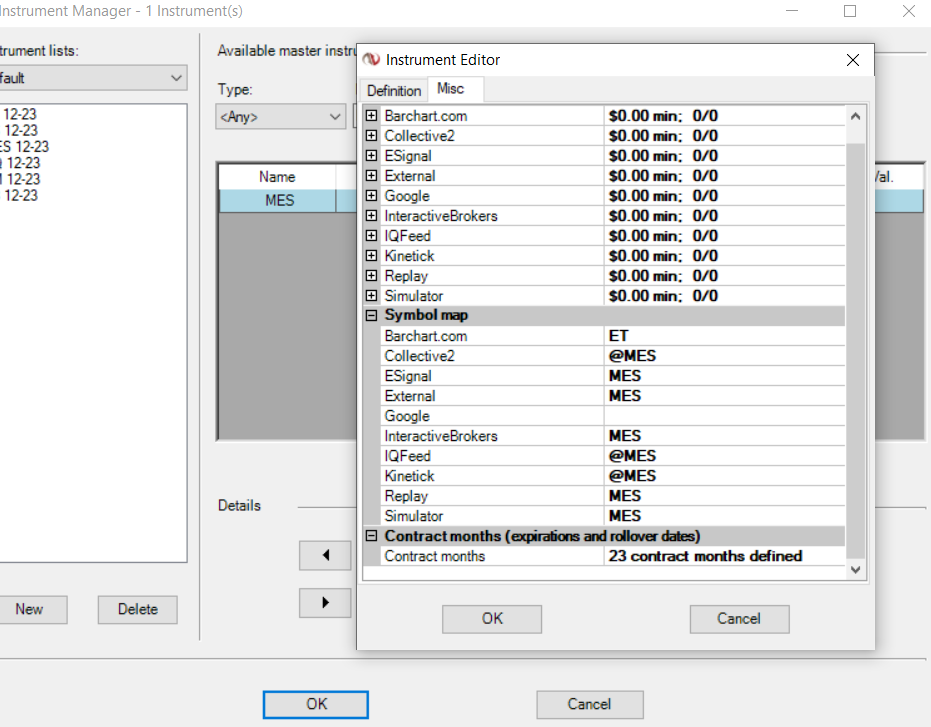931x727 pixels.
Task: Expand the ESignal commission row
Action: pos(371,156)
